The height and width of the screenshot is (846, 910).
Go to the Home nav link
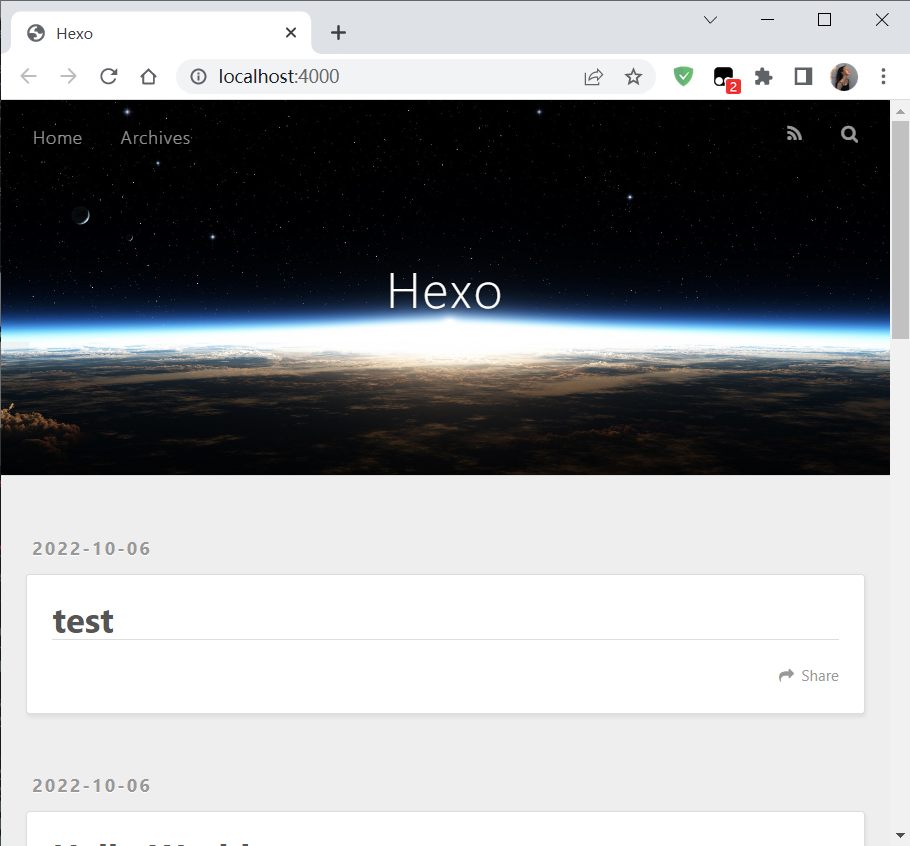point(57,138)
